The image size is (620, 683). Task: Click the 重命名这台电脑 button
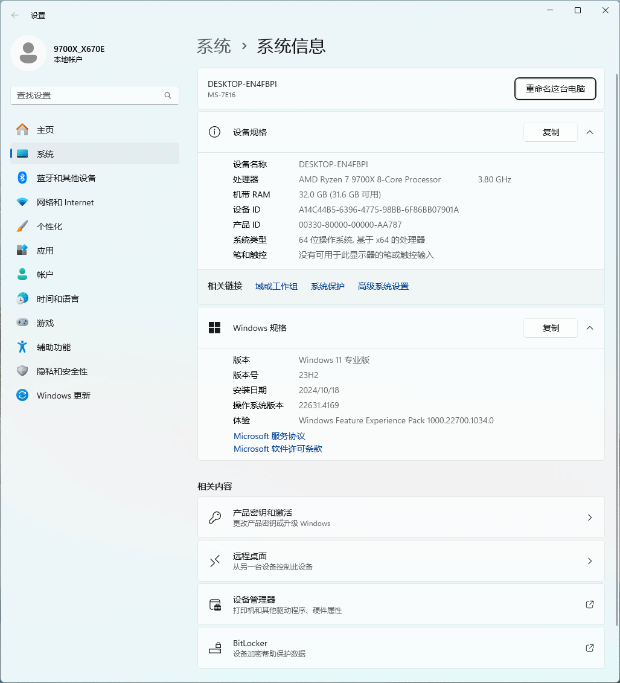pyautogui.click(x=555, y=88)
